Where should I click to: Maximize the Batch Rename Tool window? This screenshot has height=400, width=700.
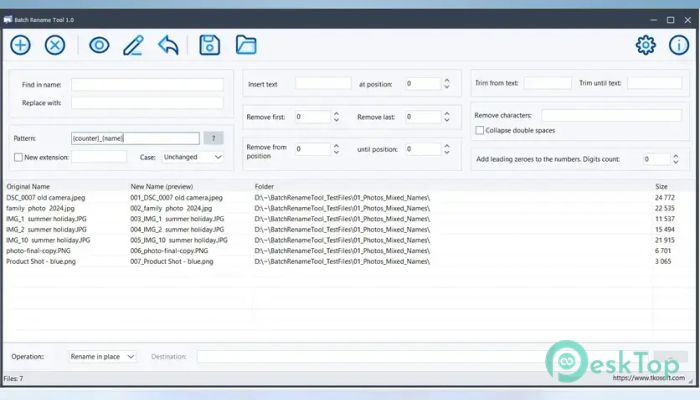[x=671, y=20]
